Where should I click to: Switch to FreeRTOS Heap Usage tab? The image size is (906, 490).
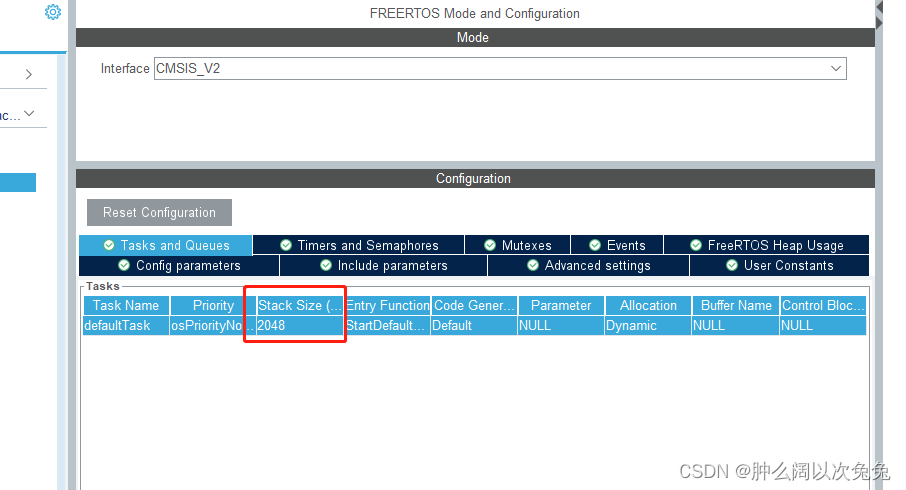click(x=767, y=245)
